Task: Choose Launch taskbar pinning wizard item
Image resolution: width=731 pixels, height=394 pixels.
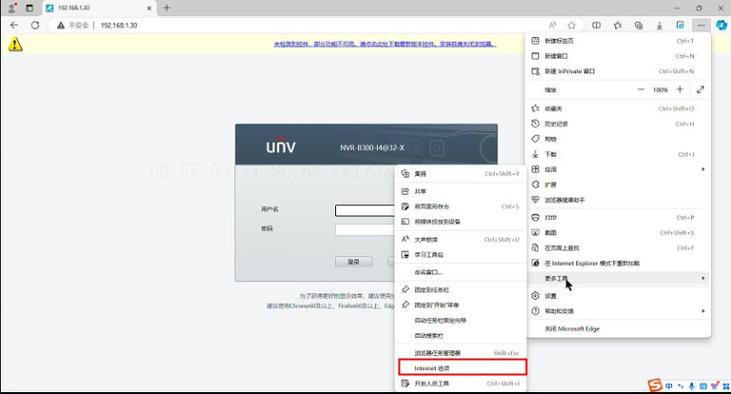Action: (461, 320)
